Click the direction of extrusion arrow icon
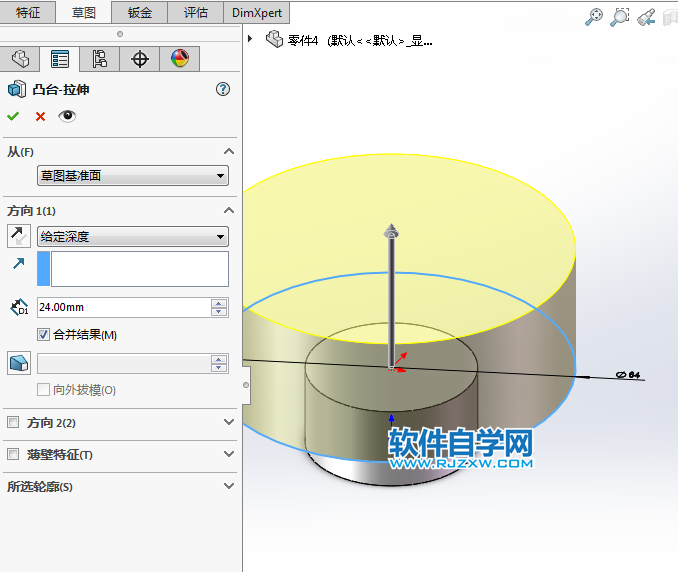 pos(19,263)
